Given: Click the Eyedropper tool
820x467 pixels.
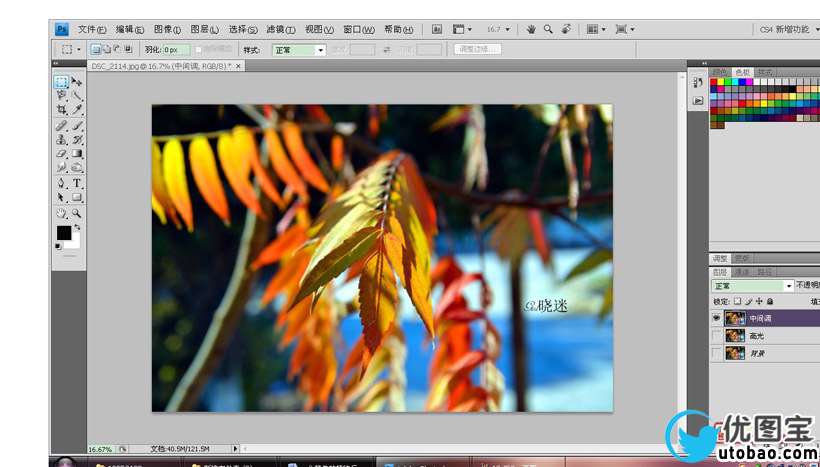Looking at the screenshot, I should click(77, 110).
